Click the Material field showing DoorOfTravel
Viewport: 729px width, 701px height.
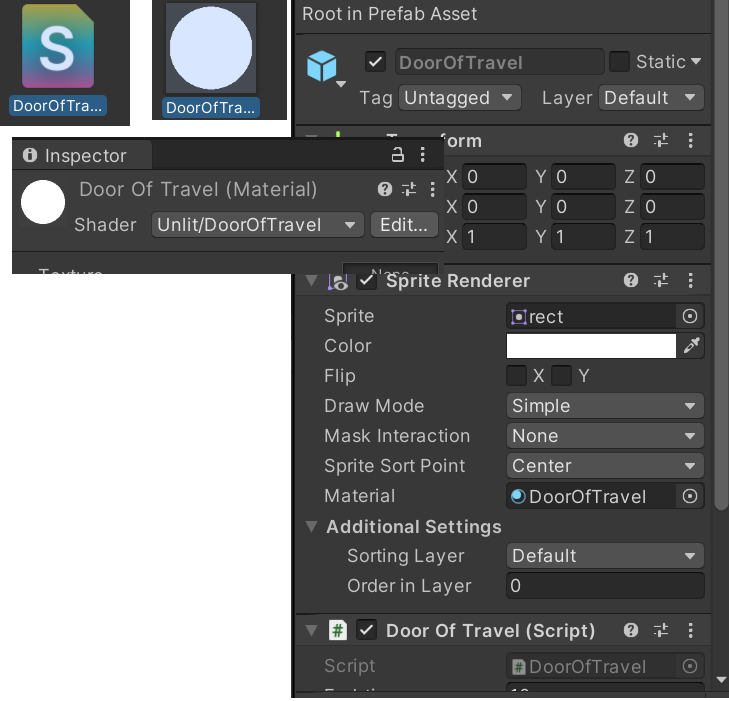pos(591,497)
